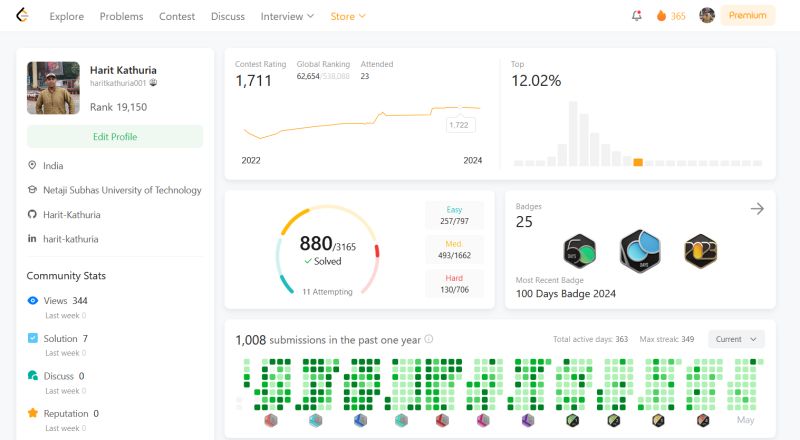800x440 pixels.
Task: Open the Harit-Kathuria GitHub link
Action: tap(71, 214)
